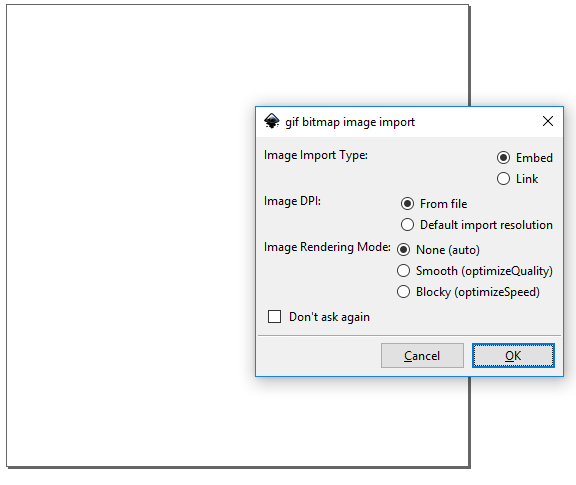Click the dialog title bar text
Image resolution: width=576 pixels, height=485 pixels.
point(350,122)
